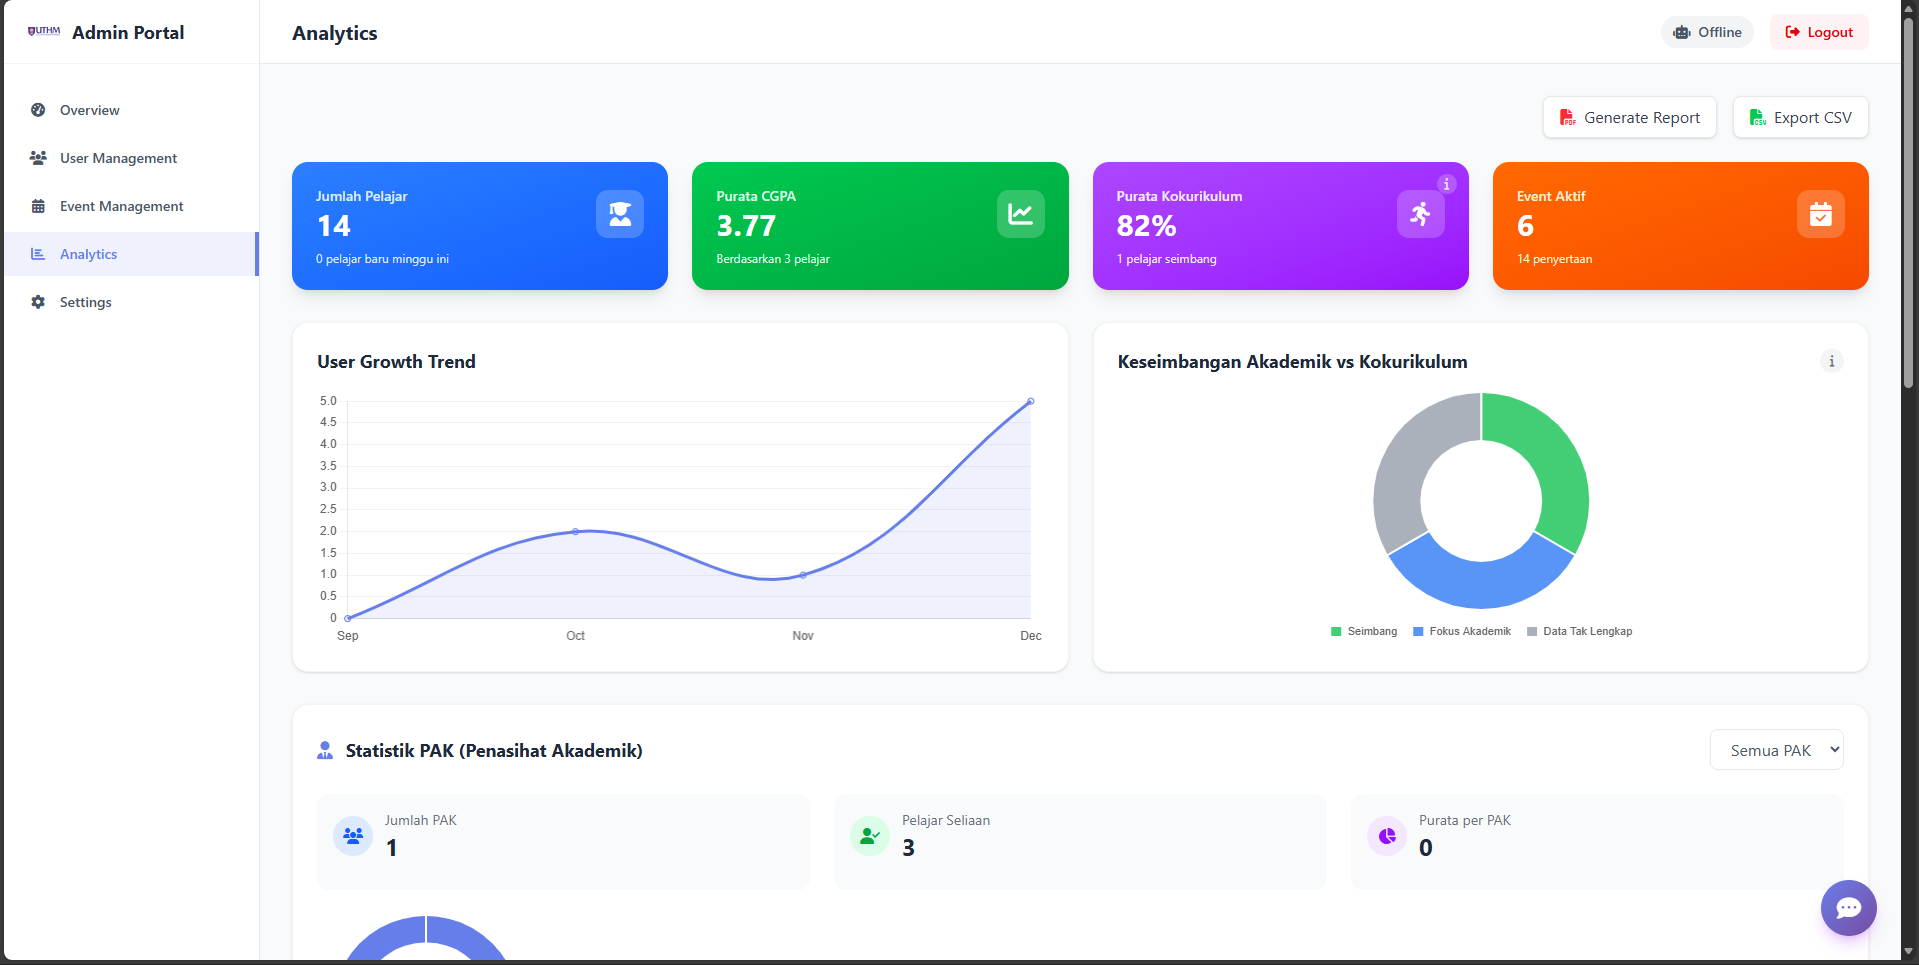Click the info icon beside Keseimbangan Akademik title

[x=1831, y=361]
